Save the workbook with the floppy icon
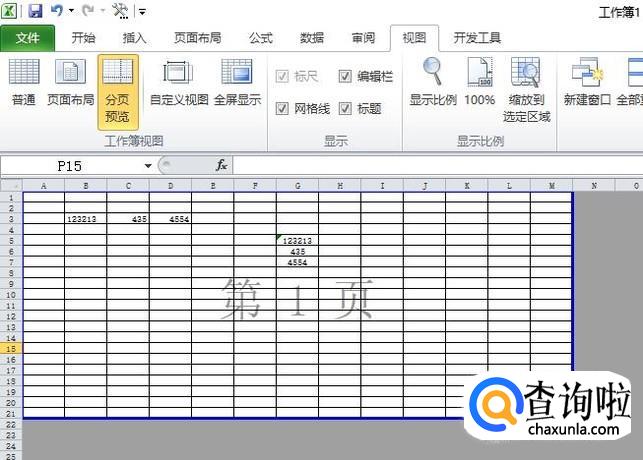643x460 pixels. pyautogui.click(x=35, y=11)
